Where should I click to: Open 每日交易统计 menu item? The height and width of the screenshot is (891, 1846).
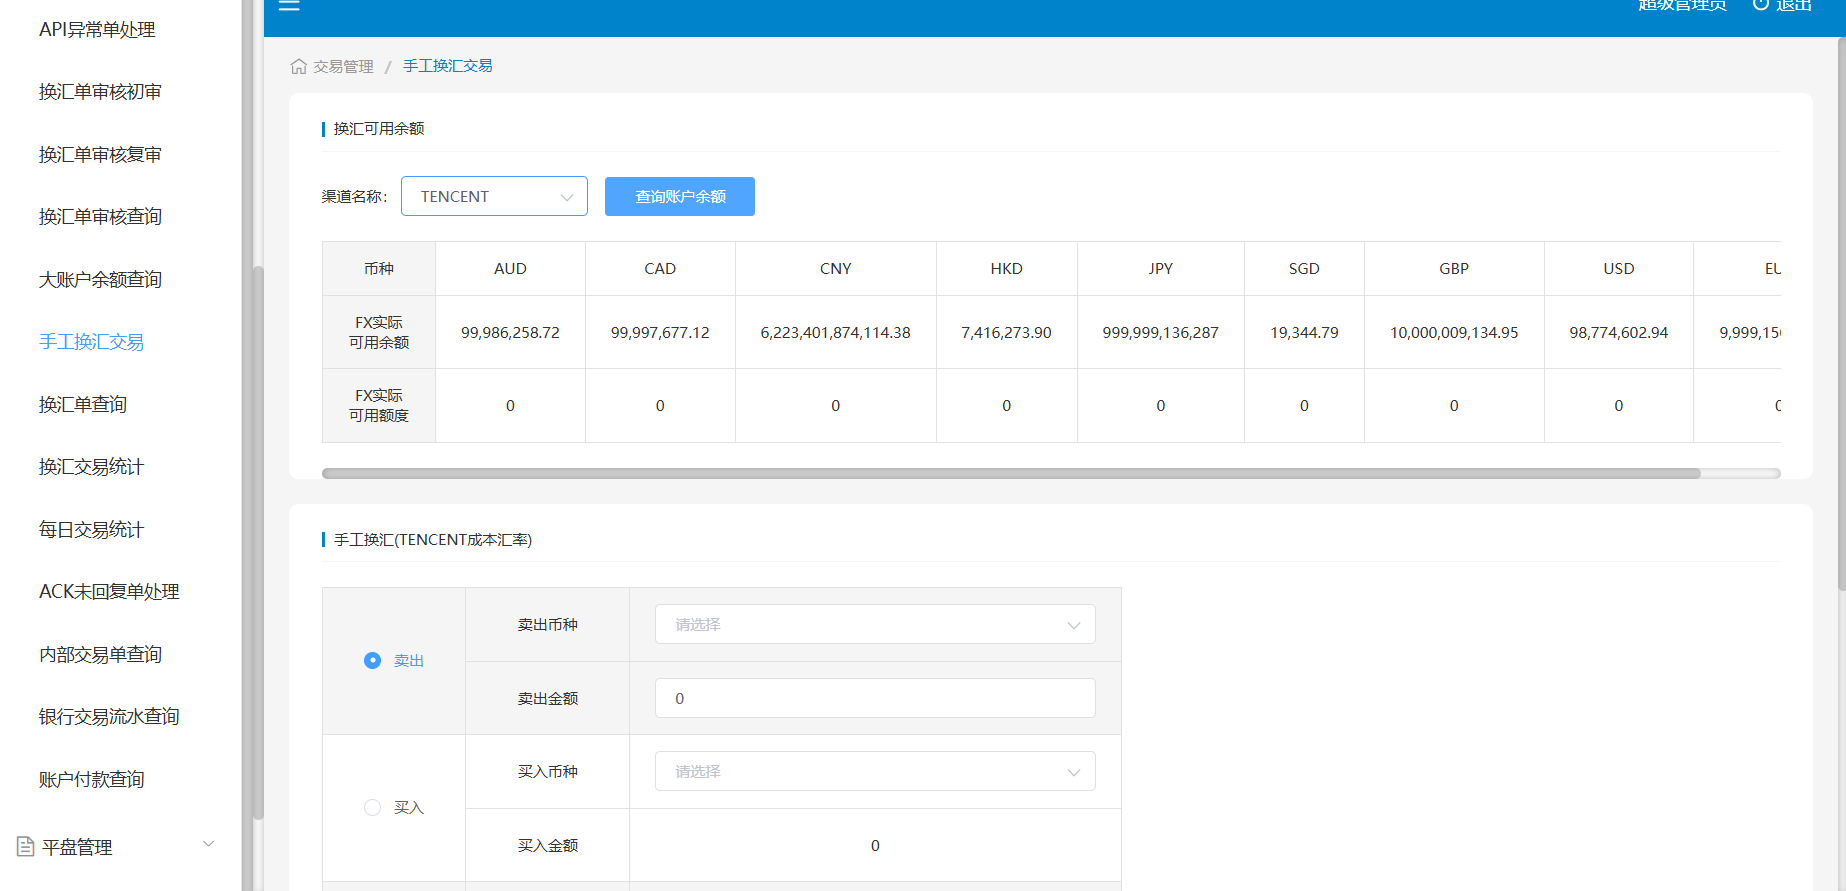click(91, 530)
